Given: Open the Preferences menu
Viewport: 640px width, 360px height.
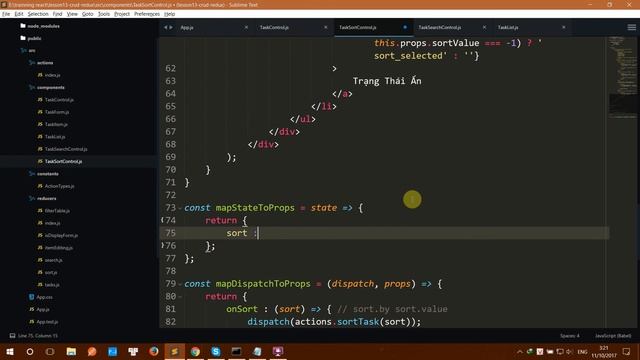Looking at the screenshot, I should [147, 14].
